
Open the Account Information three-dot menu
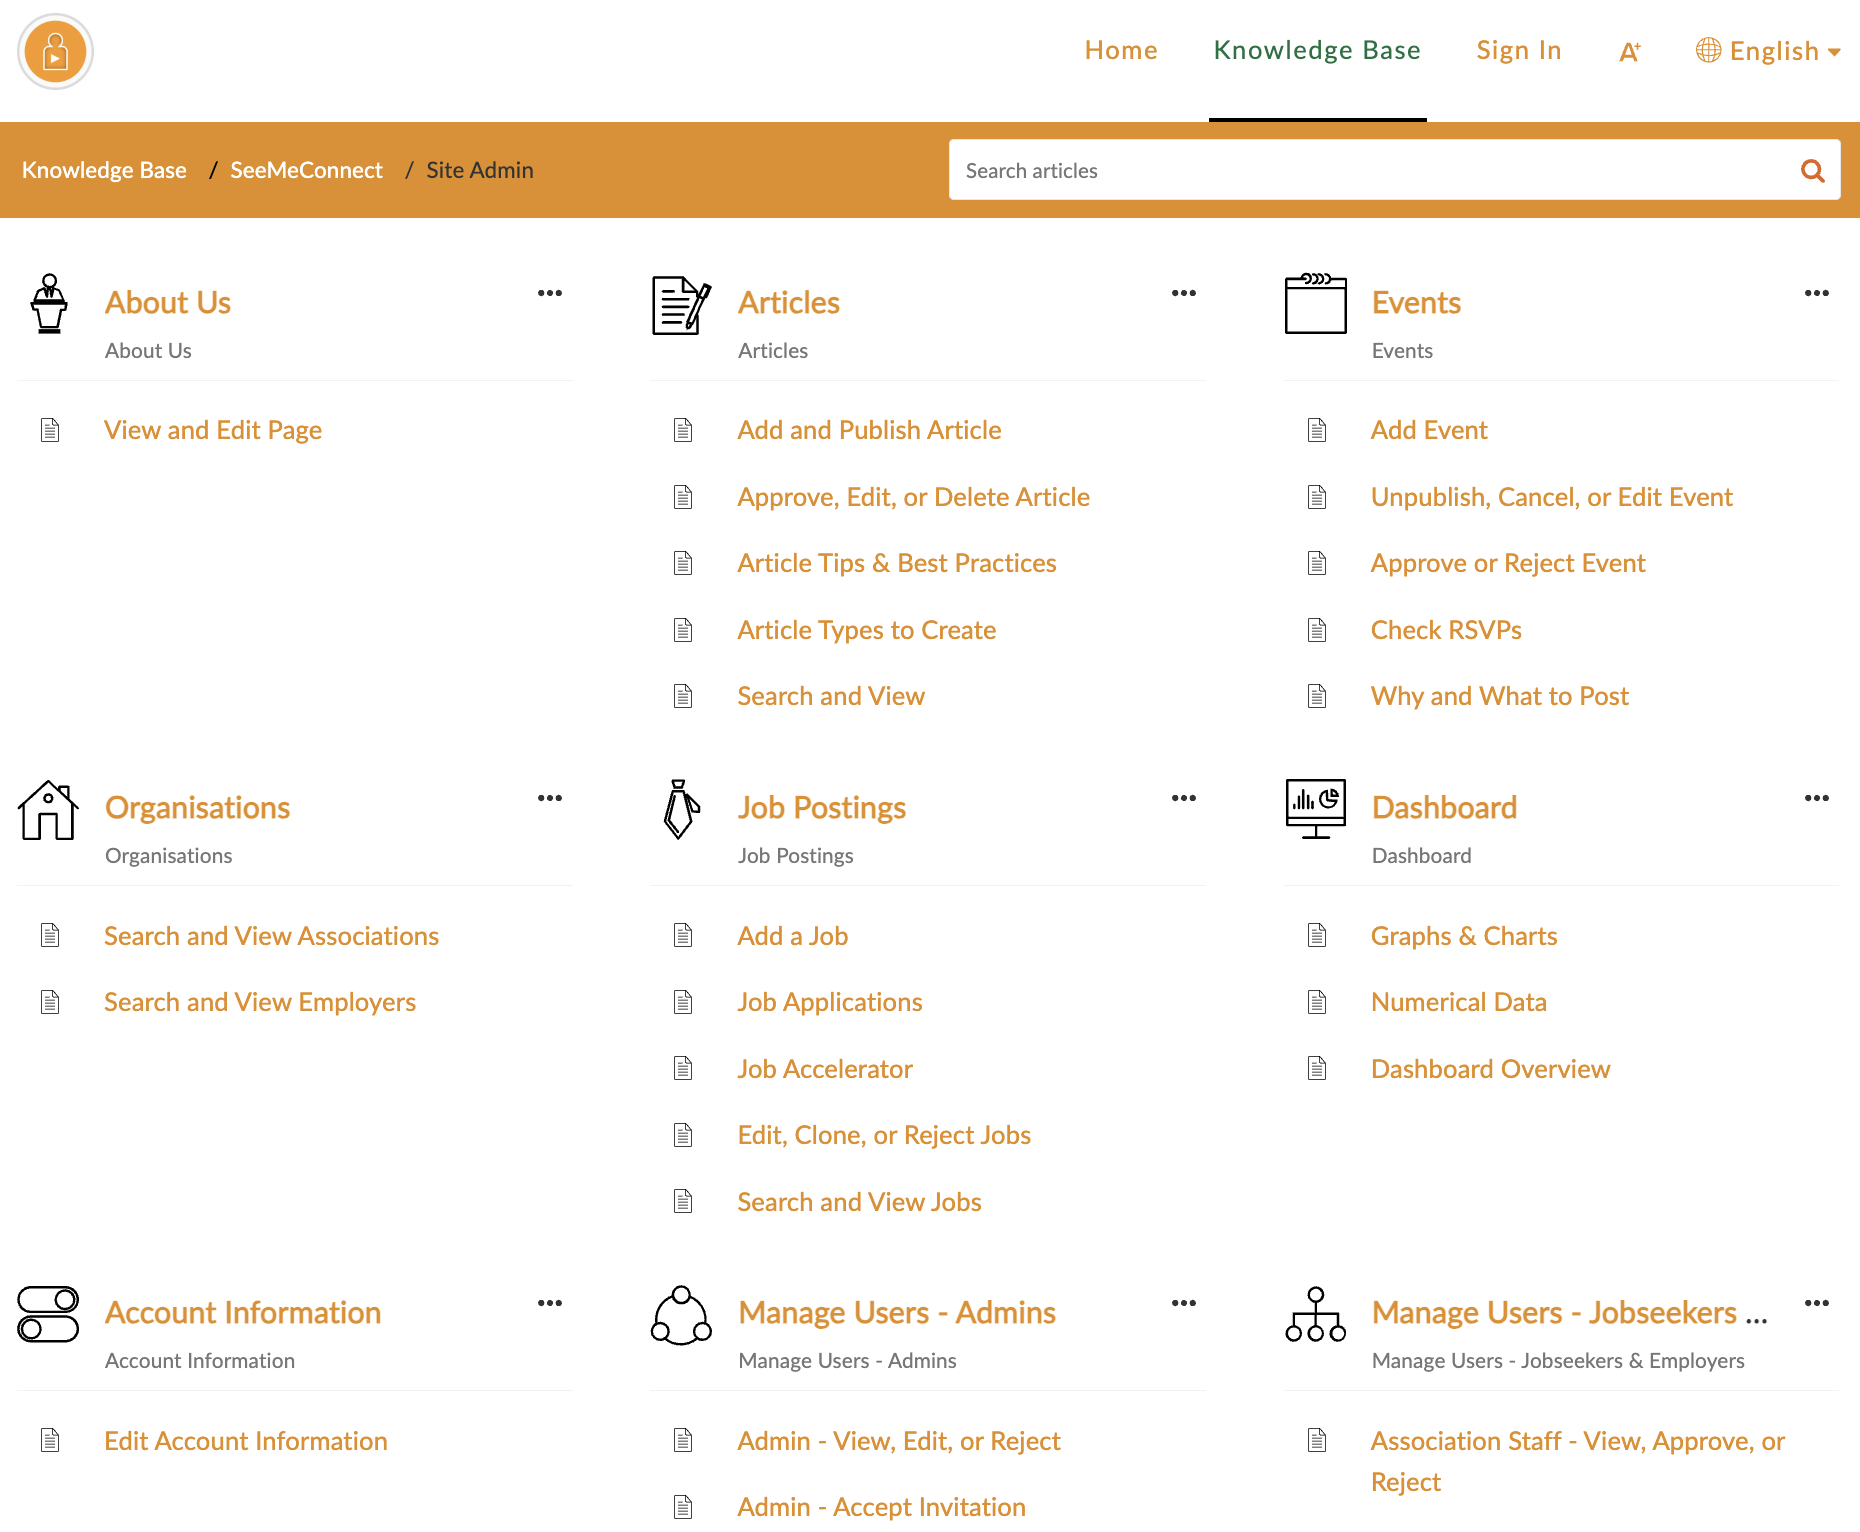550,1303
